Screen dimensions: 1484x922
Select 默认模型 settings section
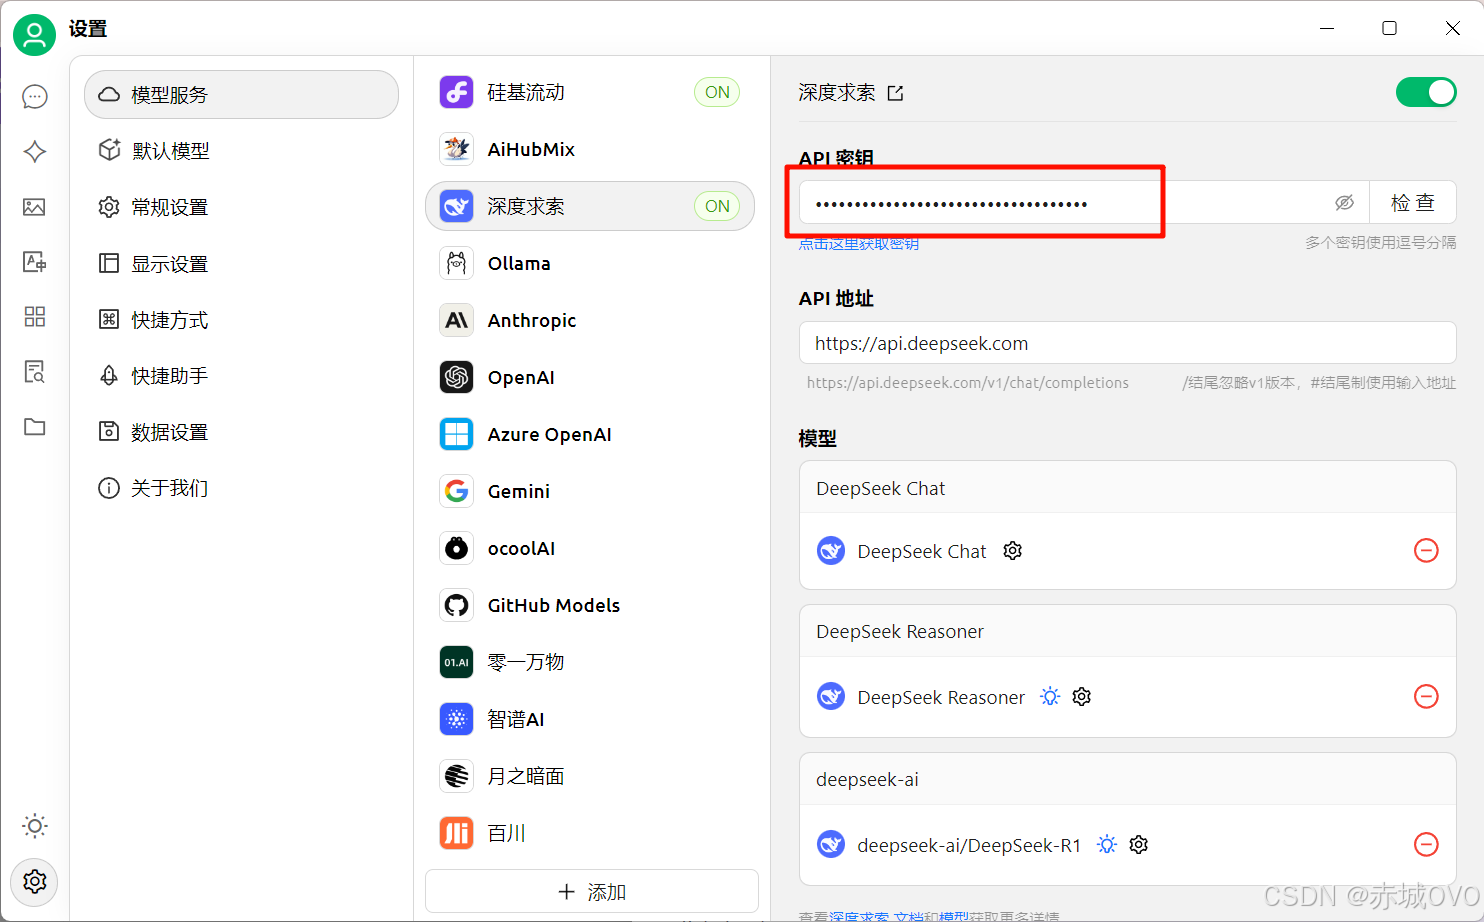tap(242, 151)
